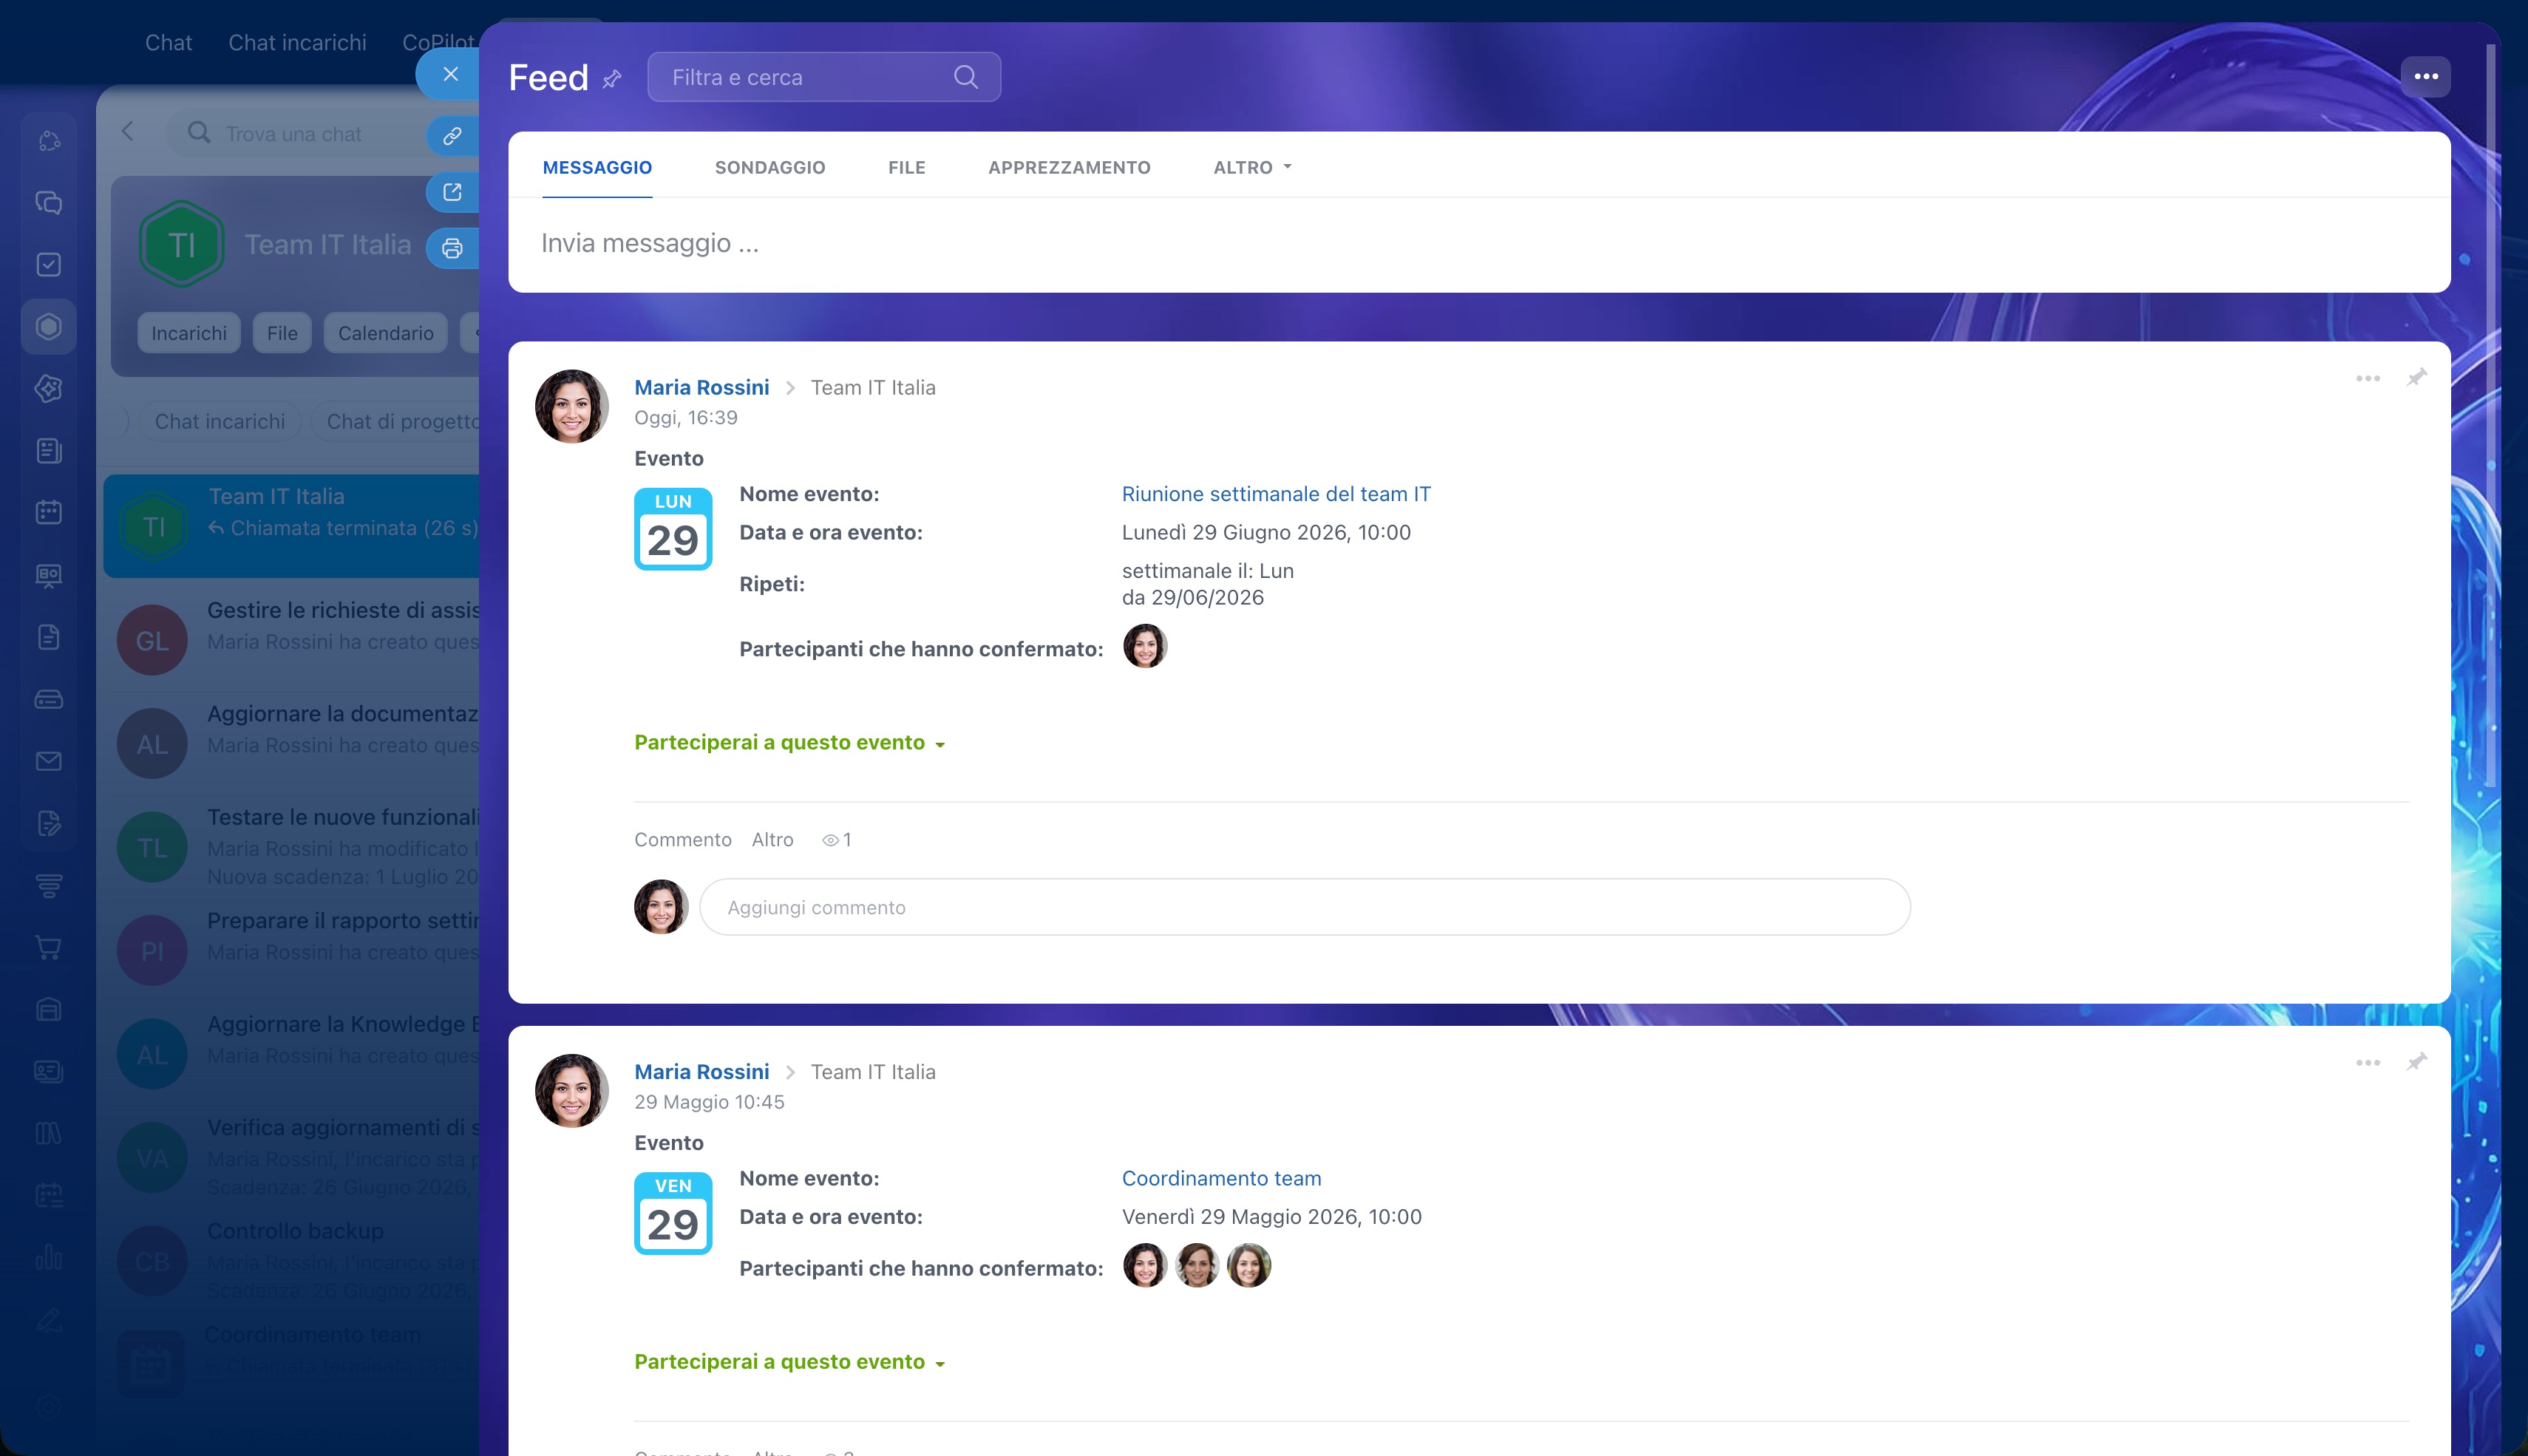Click the Invia messaggio text area
The width and height of the screenshot is (2528, 1456).
[x=1478, y=243]
